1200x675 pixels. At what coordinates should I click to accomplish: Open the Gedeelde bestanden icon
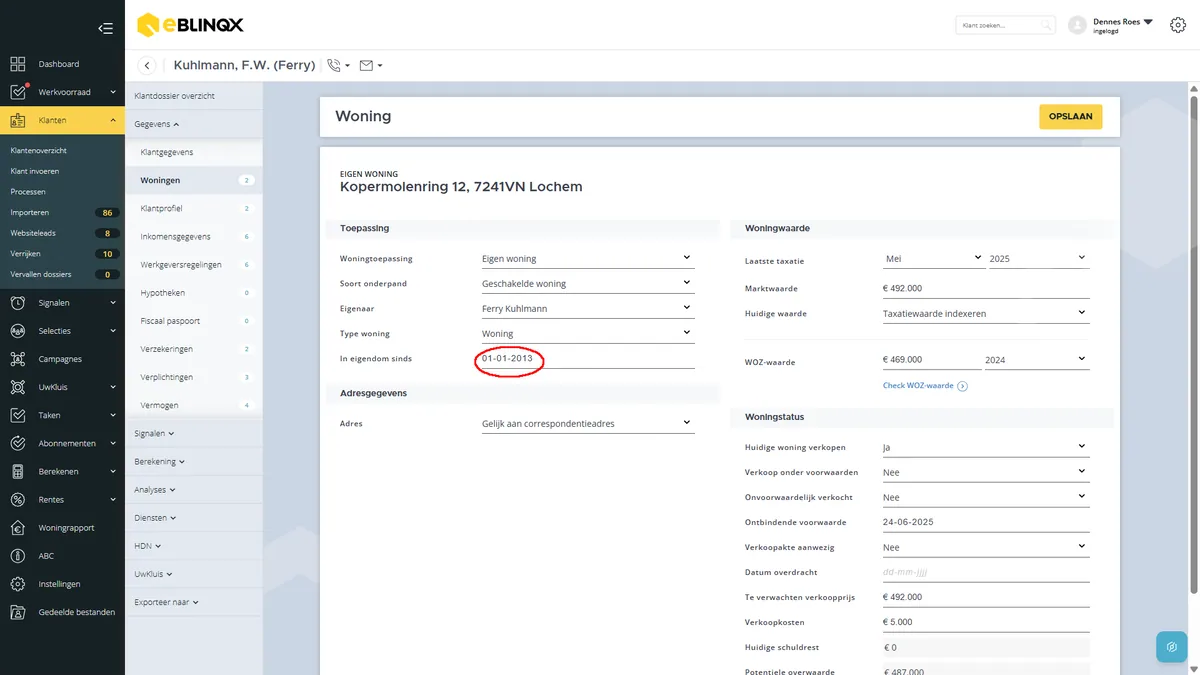tap(18, 612)
